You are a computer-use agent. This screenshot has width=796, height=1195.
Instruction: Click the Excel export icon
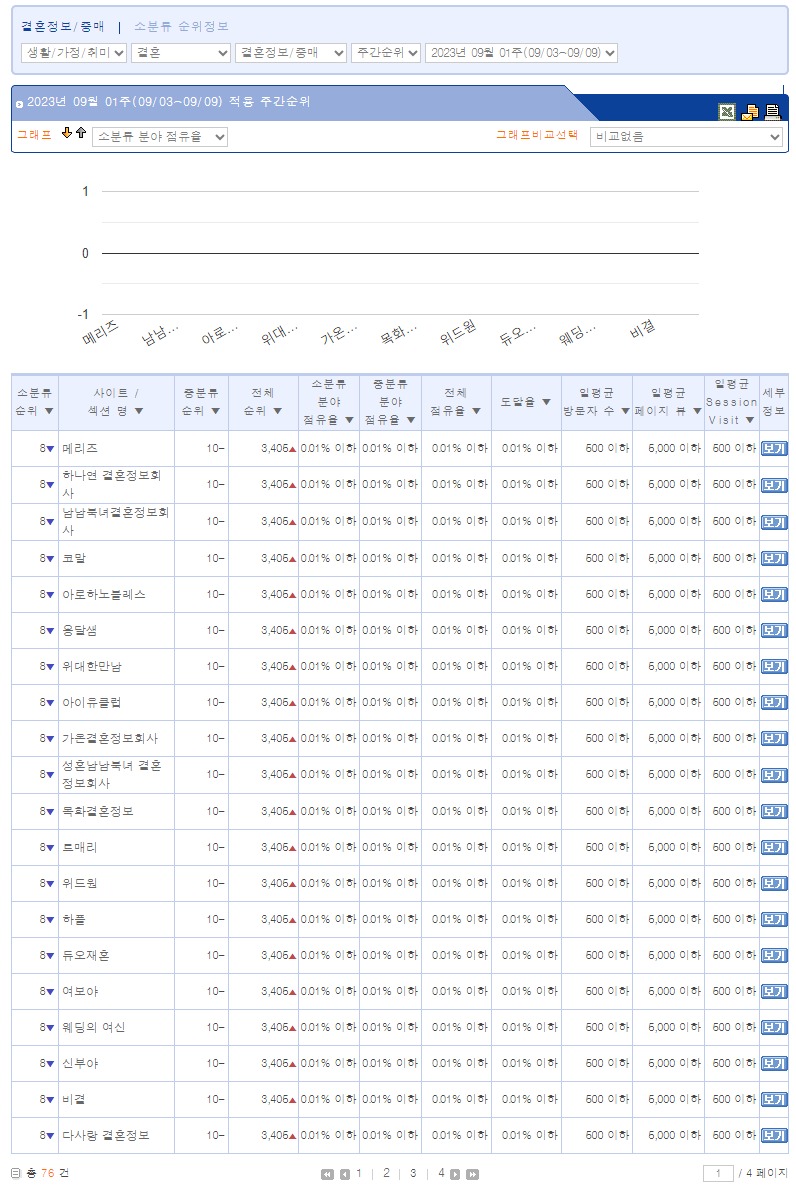[727, 112]
